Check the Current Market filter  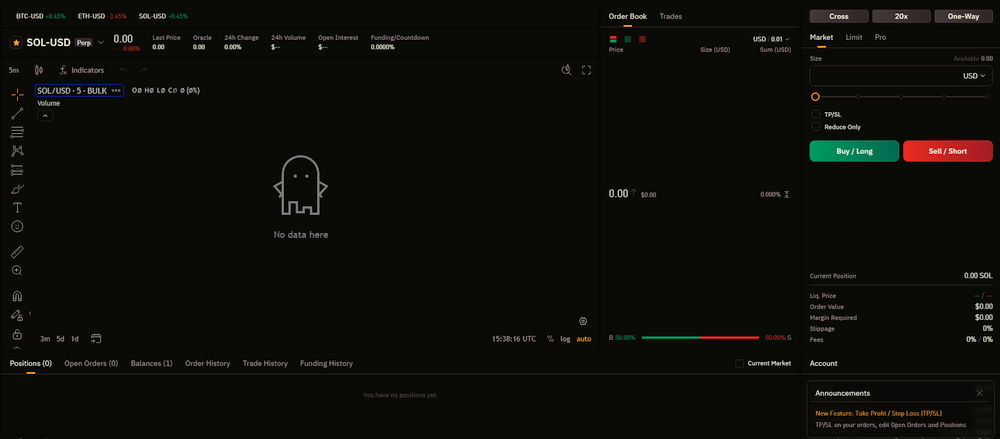(740, 364)
